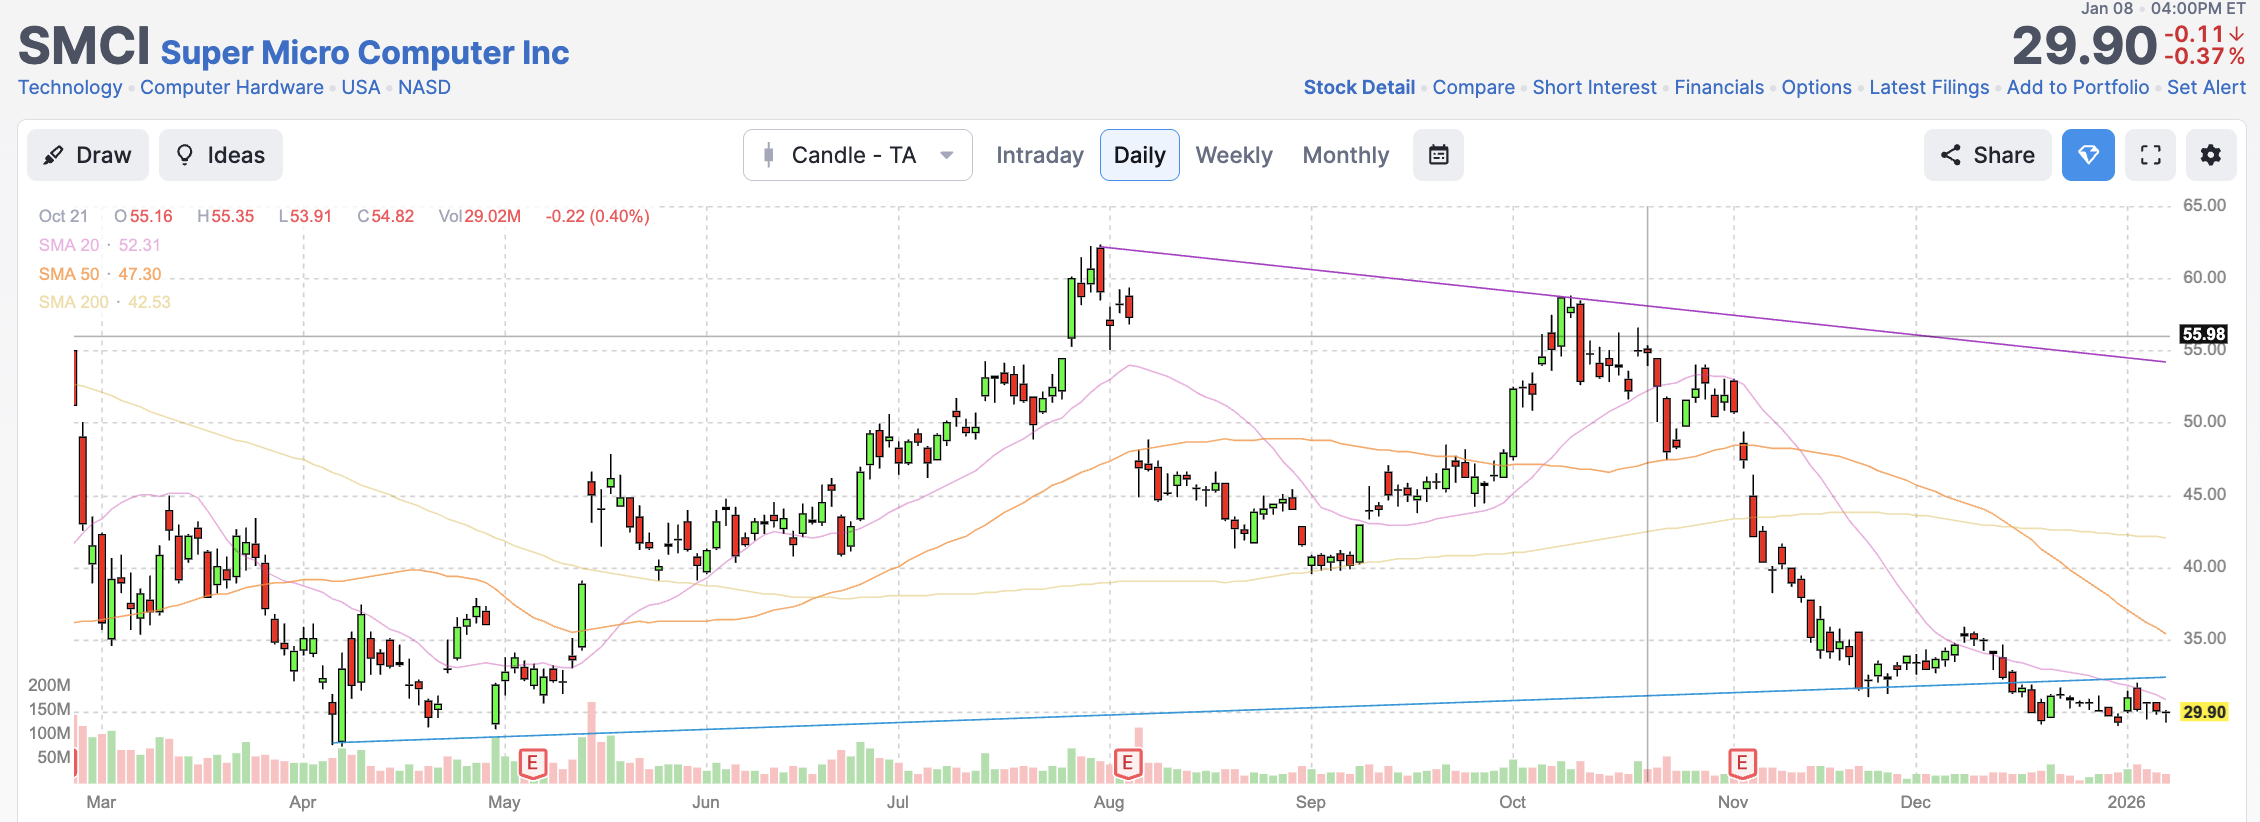Screen dimensions: 2260x822
Task: Open the Ideas button
Action: click(x=221, y=155)
